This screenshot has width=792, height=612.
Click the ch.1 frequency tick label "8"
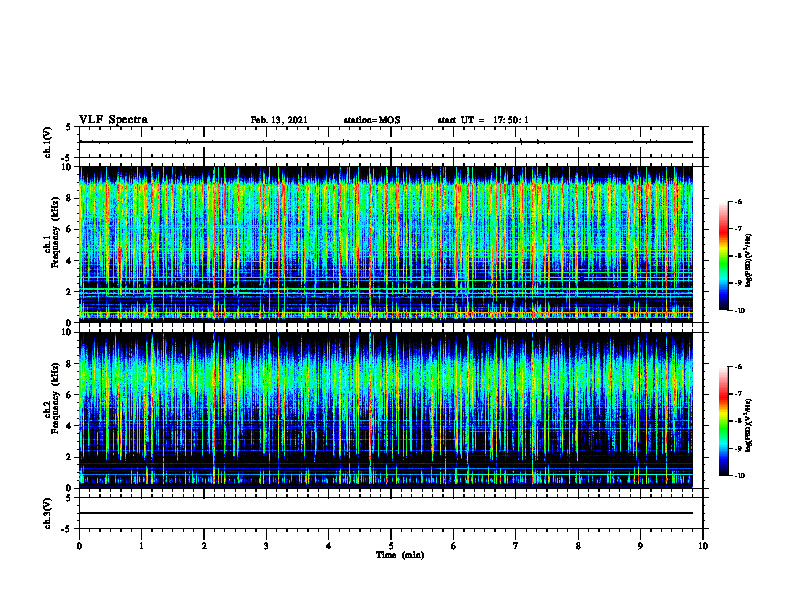coord(70,198)
